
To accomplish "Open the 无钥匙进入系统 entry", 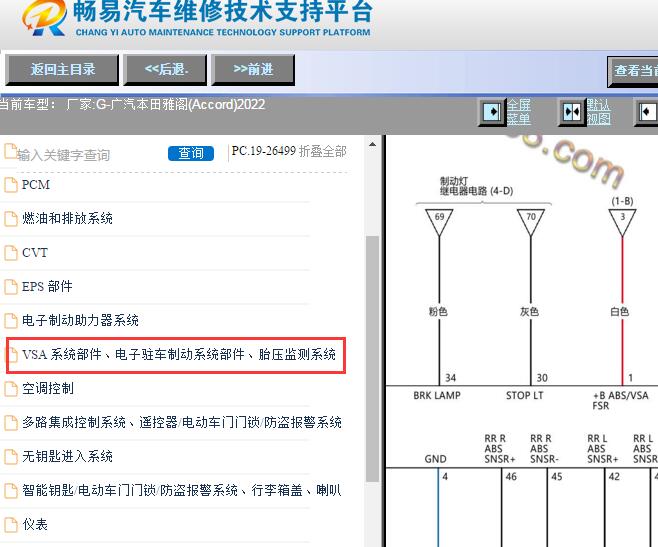I will pos(67,457).
